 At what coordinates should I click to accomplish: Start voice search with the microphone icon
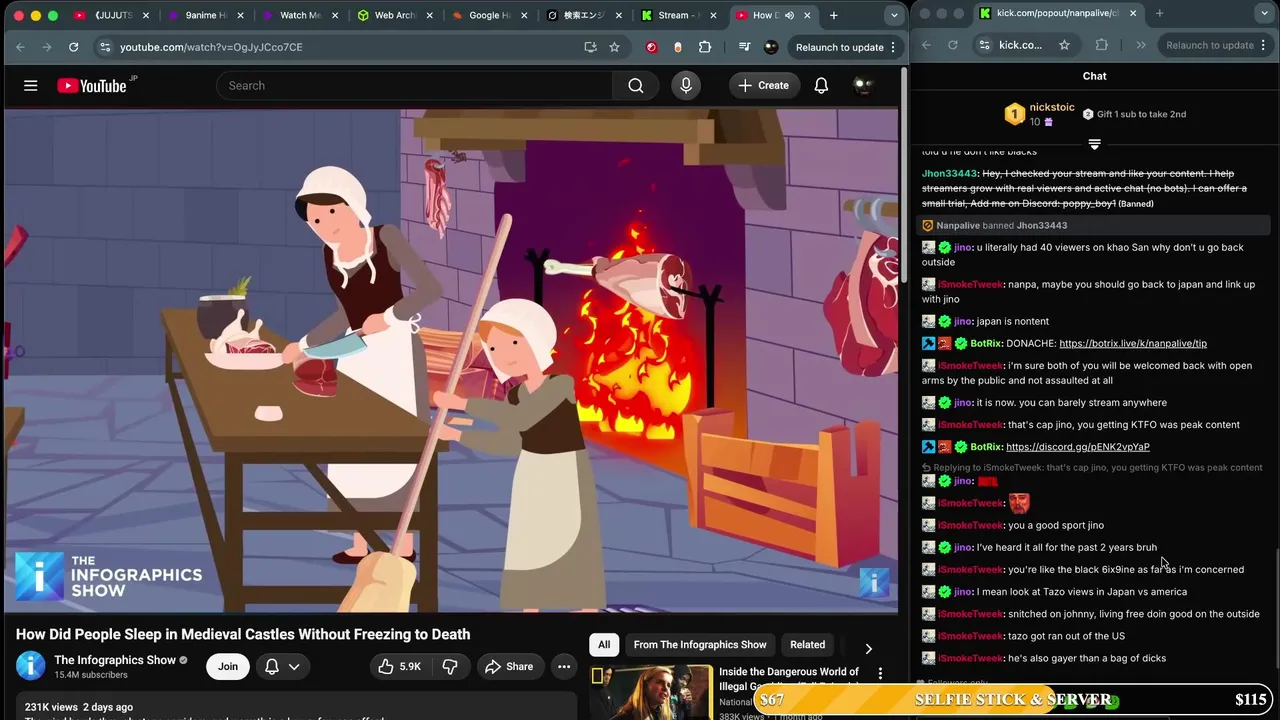click(x=686, y=86)
